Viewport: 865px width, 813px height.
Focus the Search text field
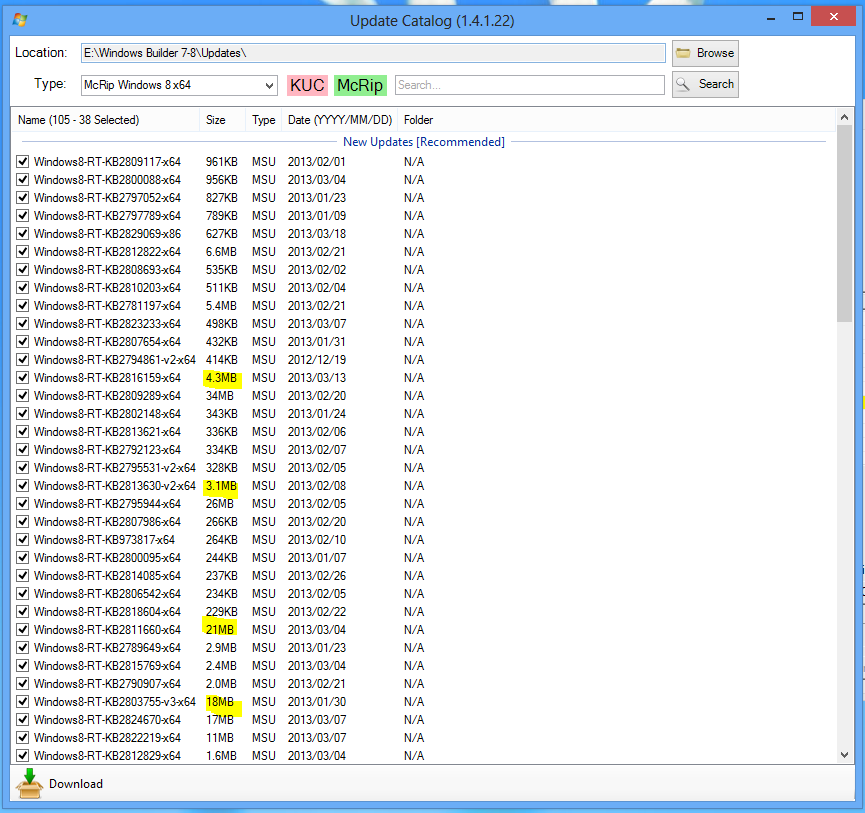(529, 85)
